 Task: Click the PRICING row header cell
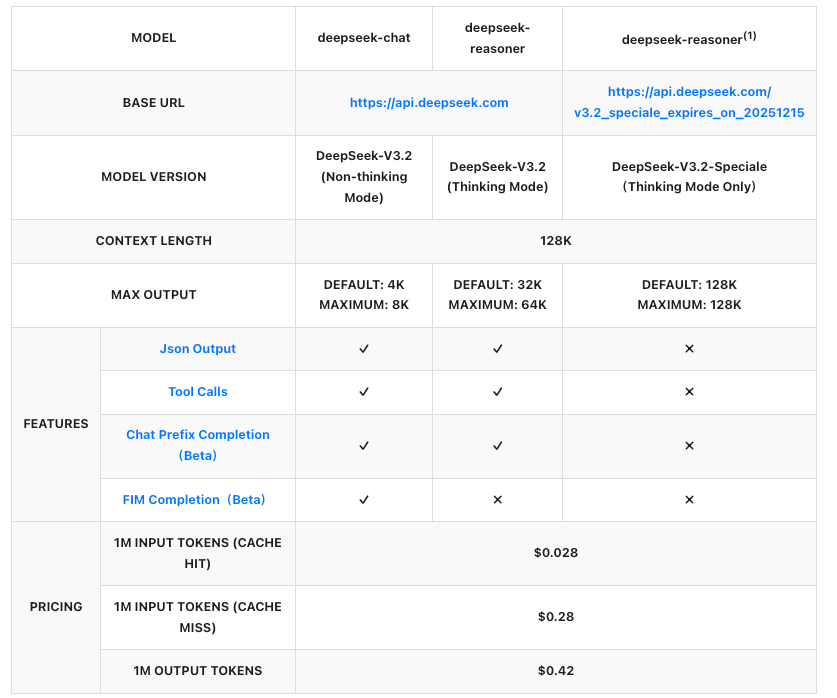point(56,607)
